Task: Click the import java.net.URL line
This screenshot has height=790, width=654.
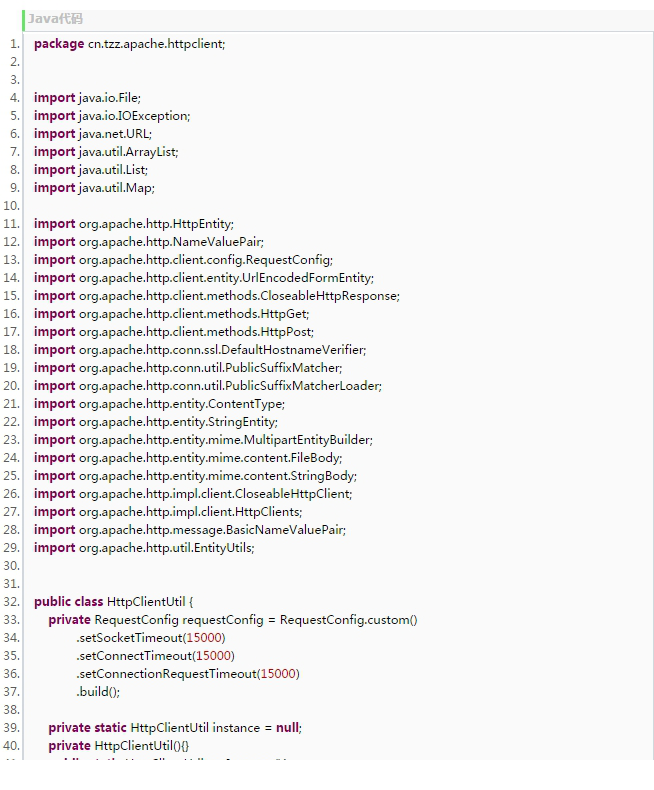Action: [x=93, y=134]
